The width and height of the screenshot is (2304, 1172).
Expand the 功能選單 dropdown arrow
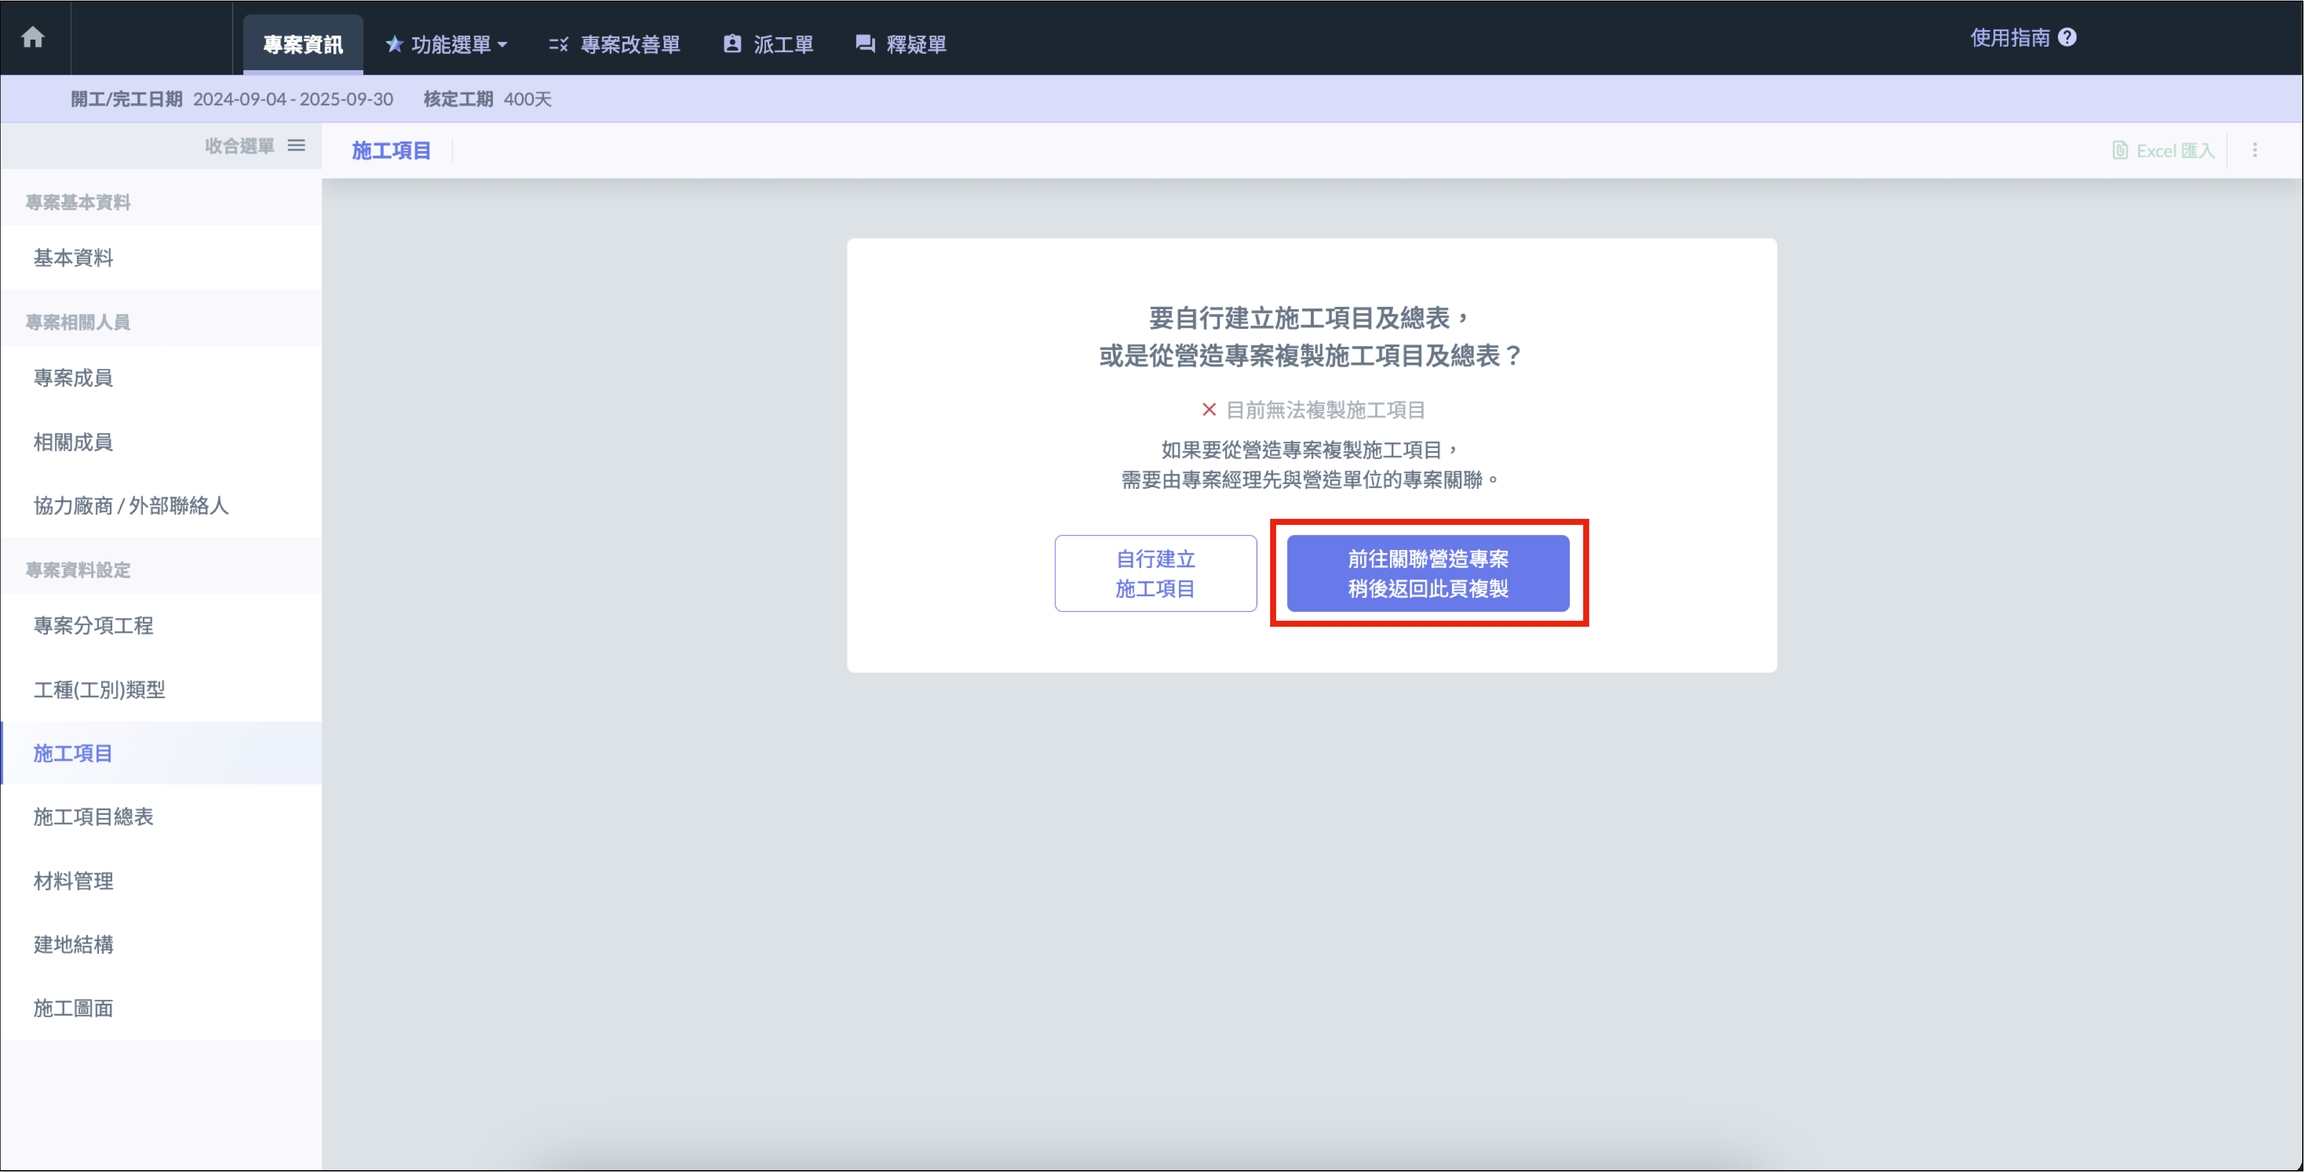coord(503,45)
